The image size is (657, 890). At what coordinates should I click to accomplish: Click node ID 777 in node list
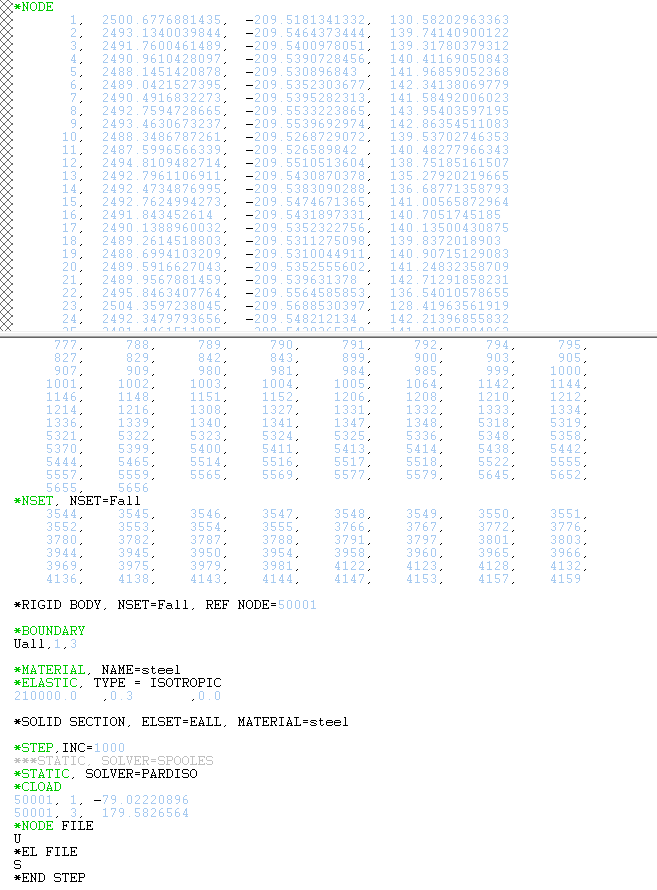pyautogui.click(x=66, y=345)
